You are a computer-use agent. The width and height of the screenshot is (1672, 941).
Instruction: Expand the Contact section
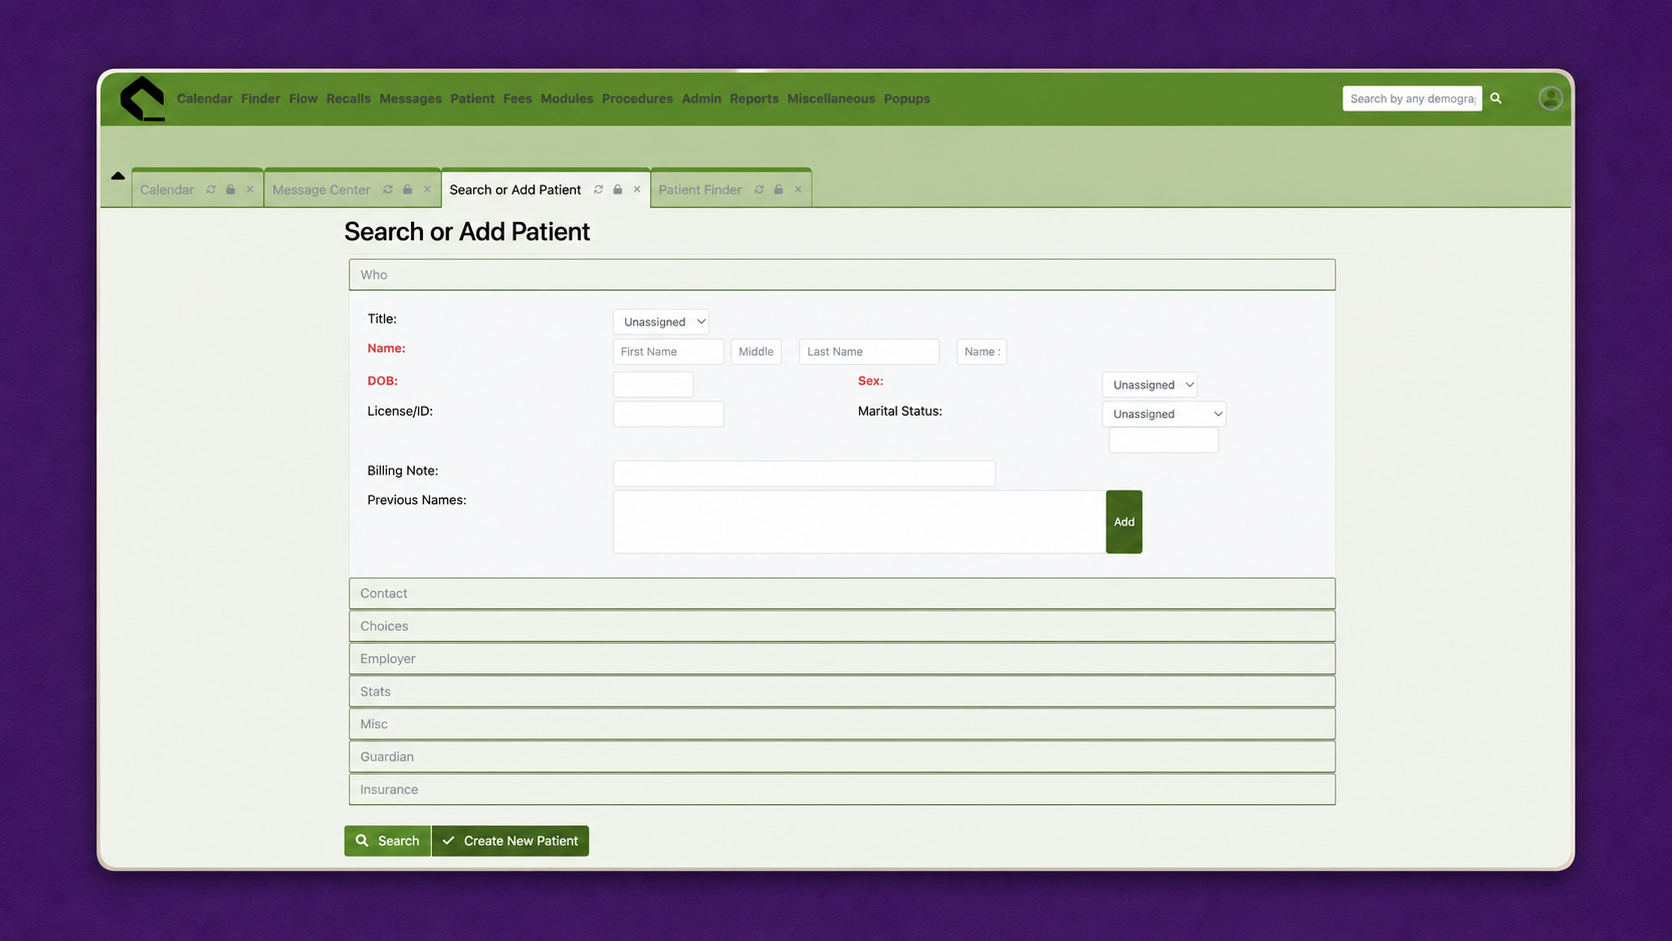coord(842,593)
